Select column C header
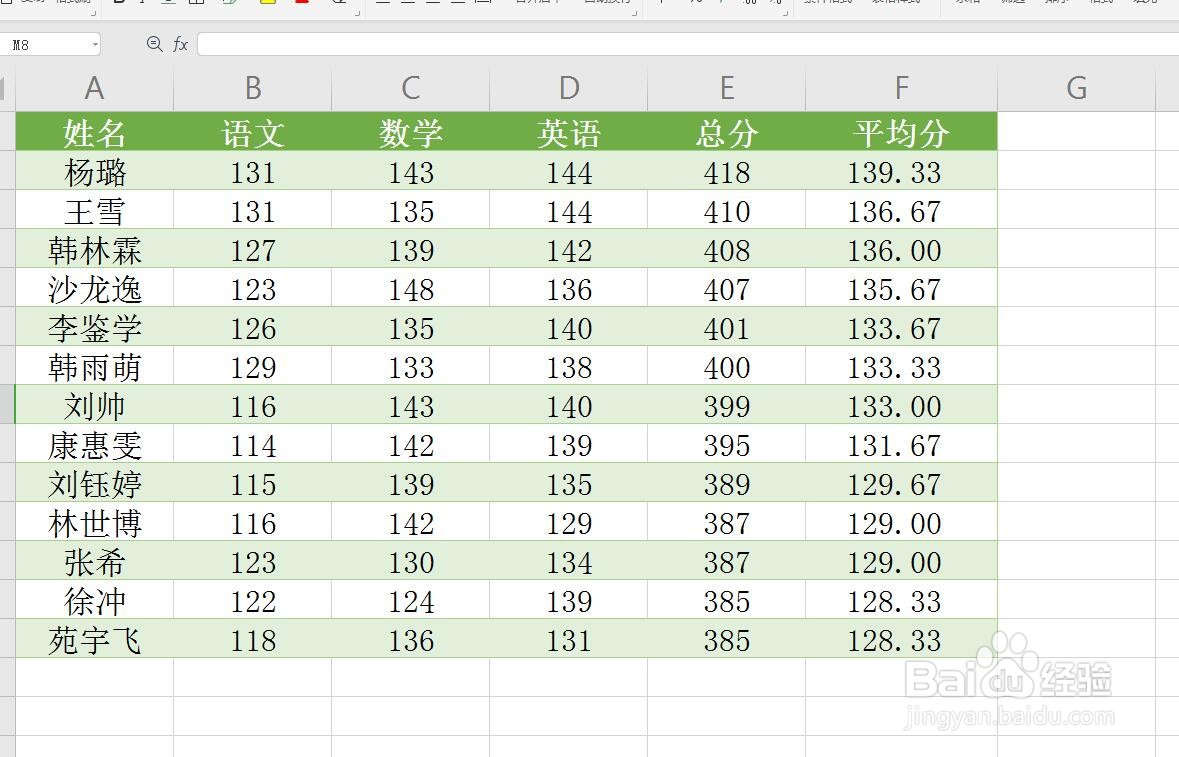Screen dimensions: 1179x757 pos(411,89)
